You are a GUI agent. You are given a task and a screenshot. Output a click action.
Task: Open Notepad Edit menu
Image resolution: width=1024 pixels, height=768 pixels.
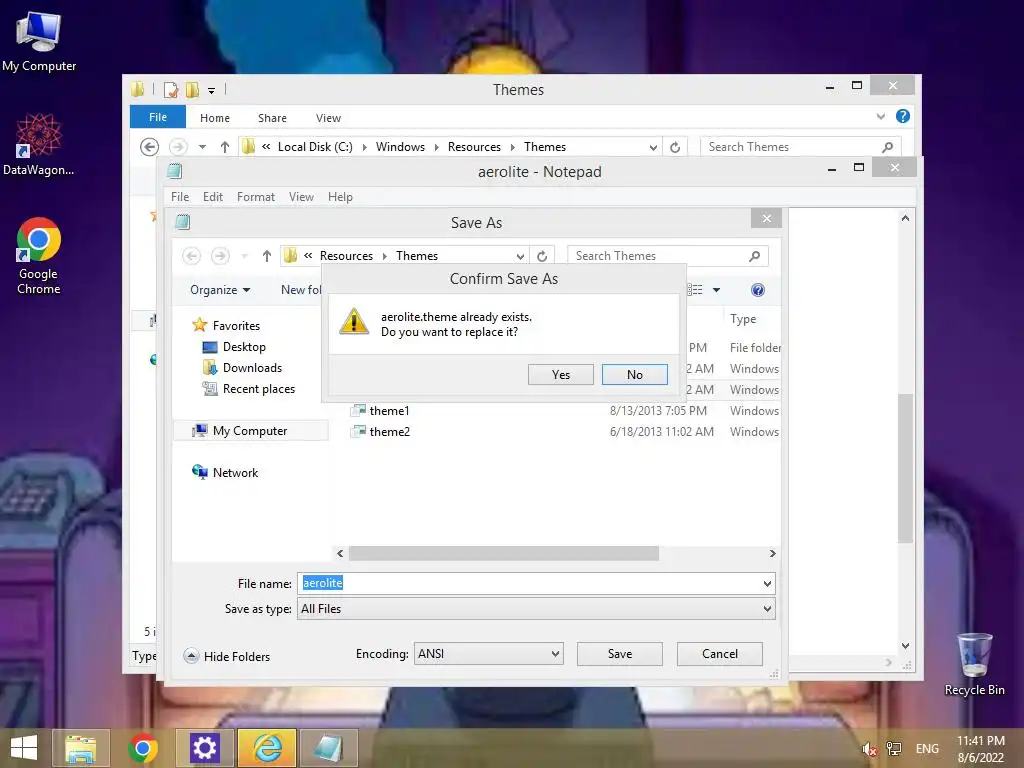pos(213,197)
